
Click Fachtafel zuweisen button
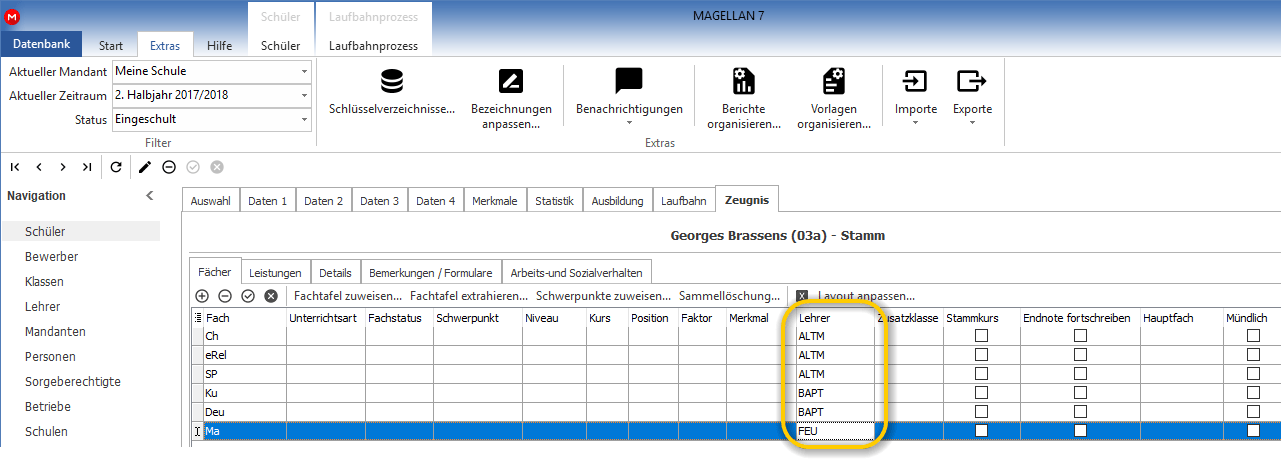[x=348, y=296]
